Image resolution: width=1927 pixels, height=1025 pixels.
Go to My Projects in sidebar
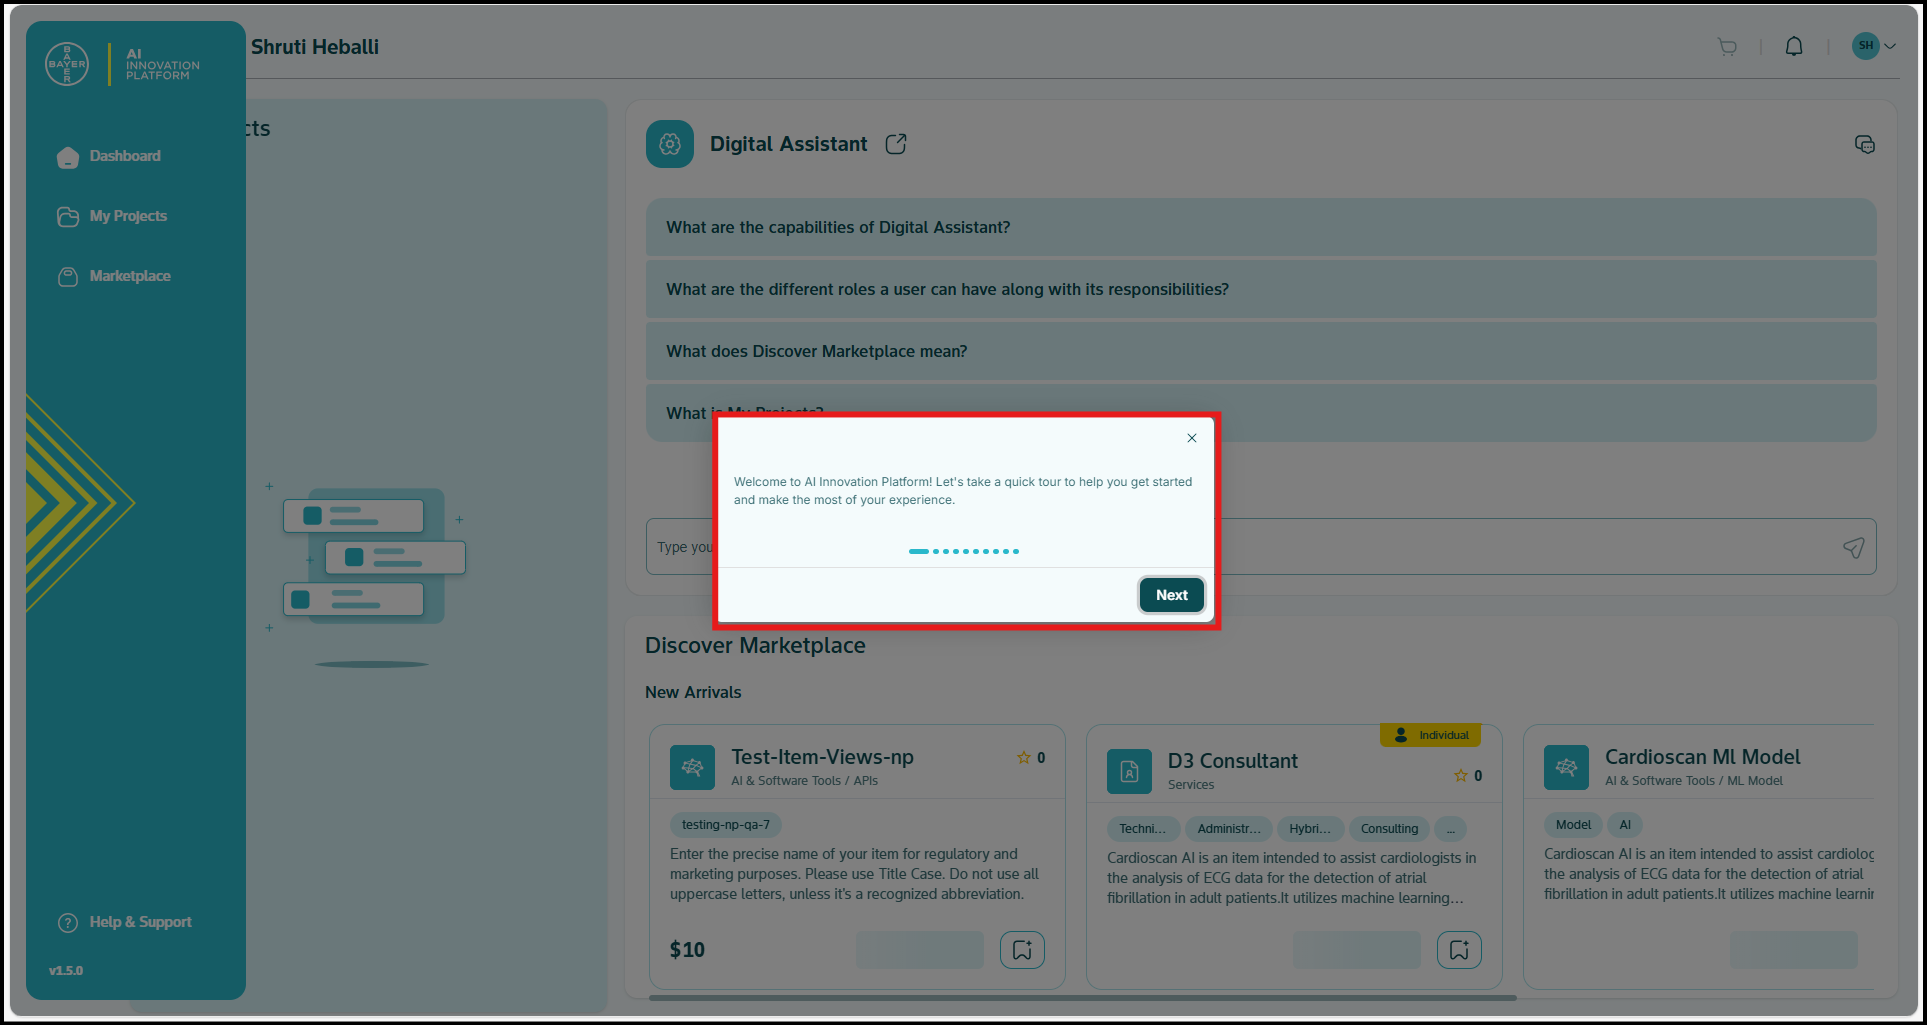click(x=128, y=216)
